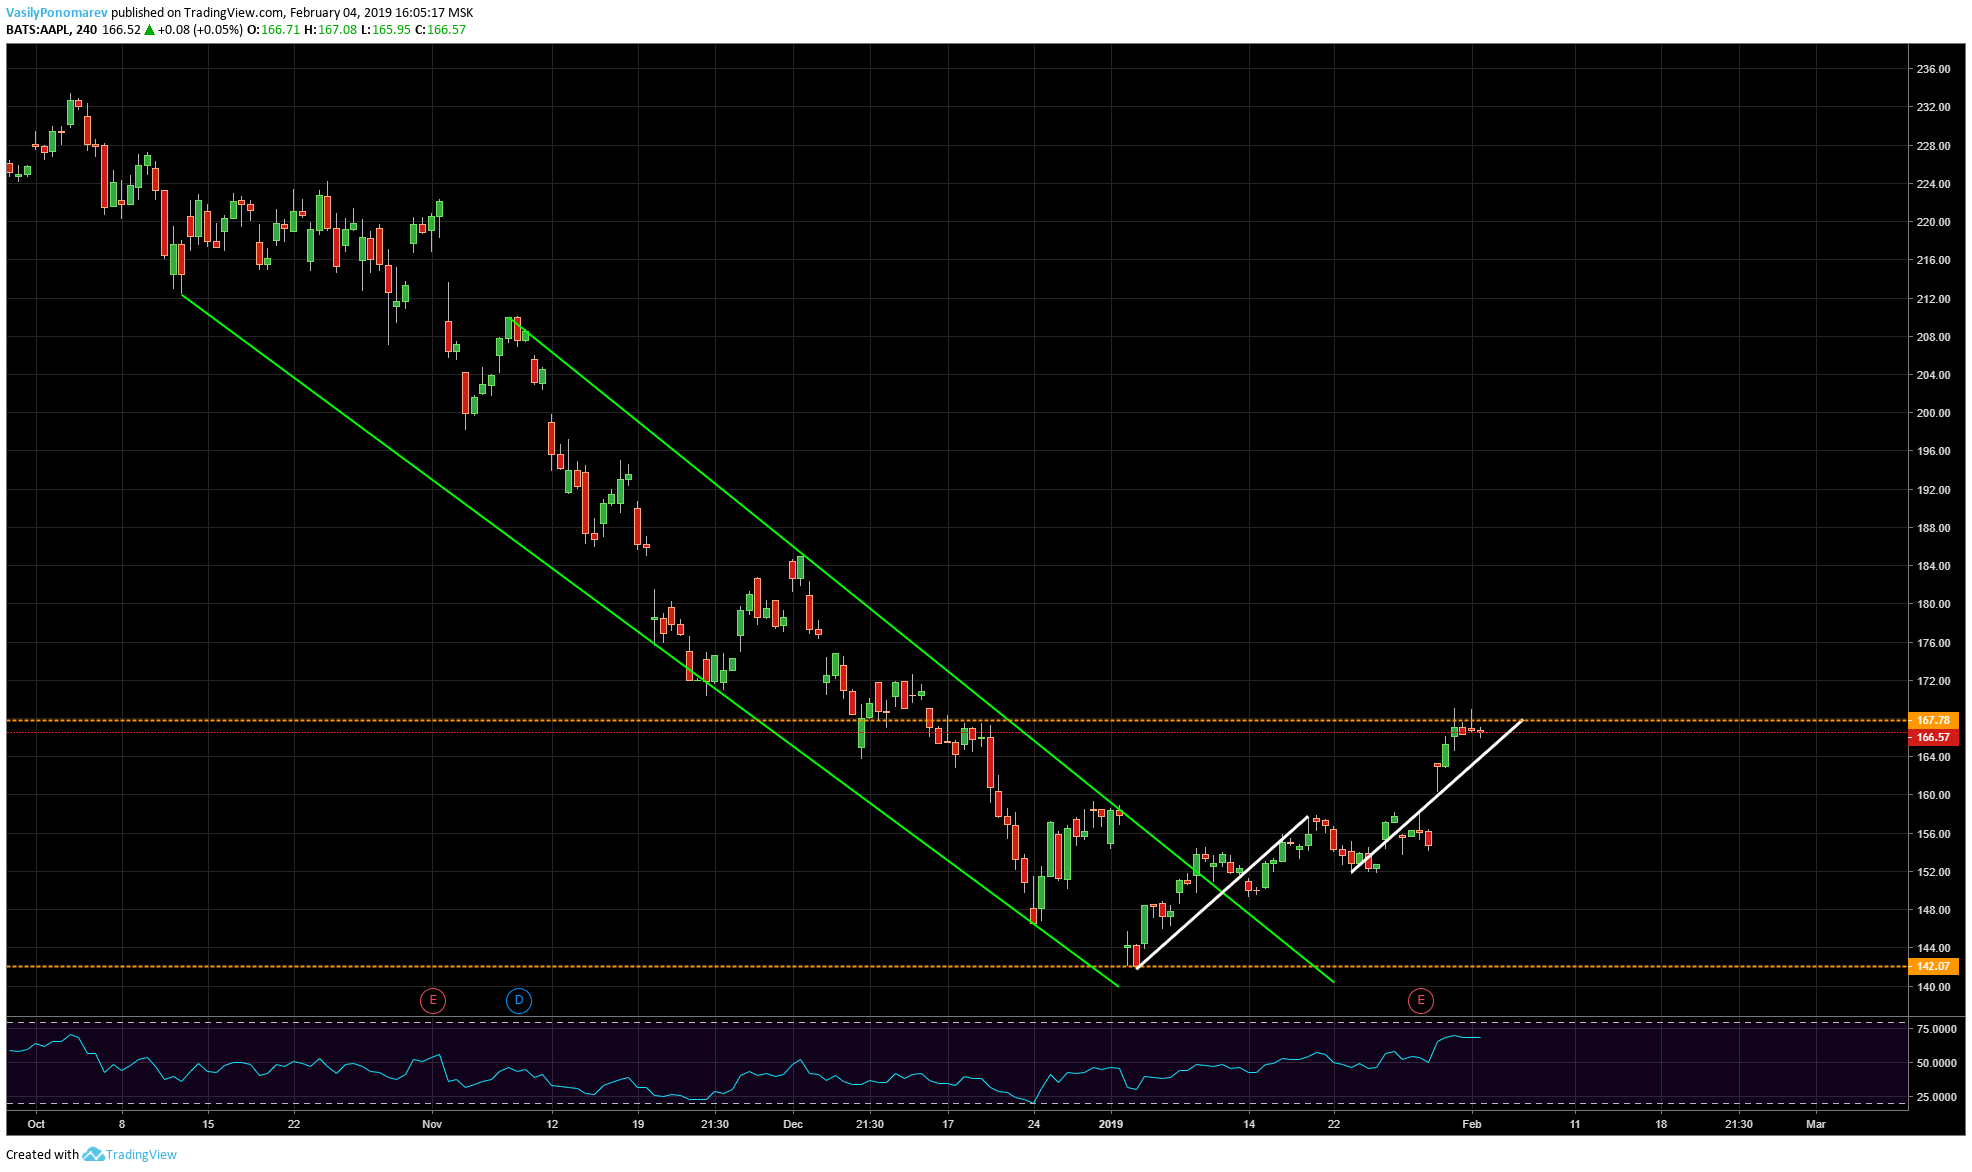Viewport: 1972px width, 1172px height.
Task: Click the high value H:167.08
Action: (330, 30)
